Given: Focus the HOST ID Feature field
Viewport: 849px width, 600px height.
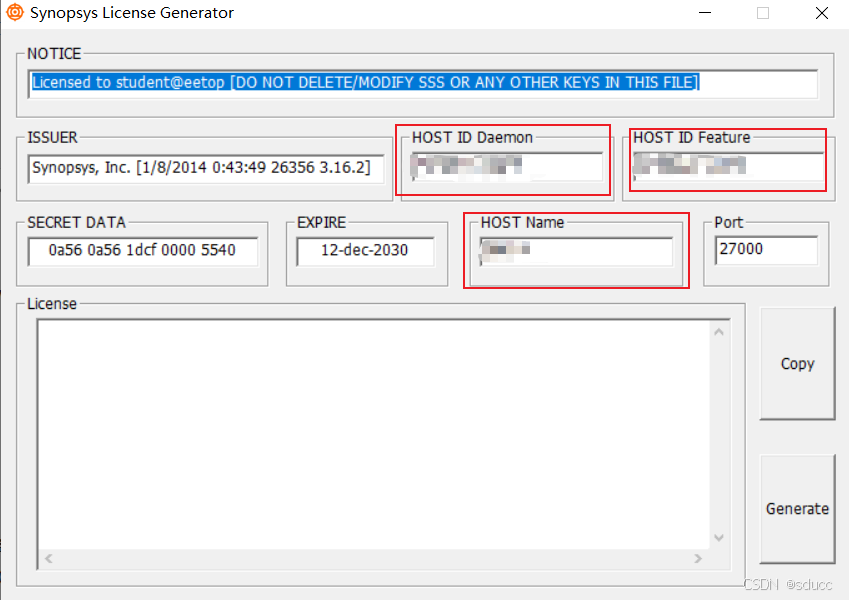Looking at the screenshot, I should point(728,166).
